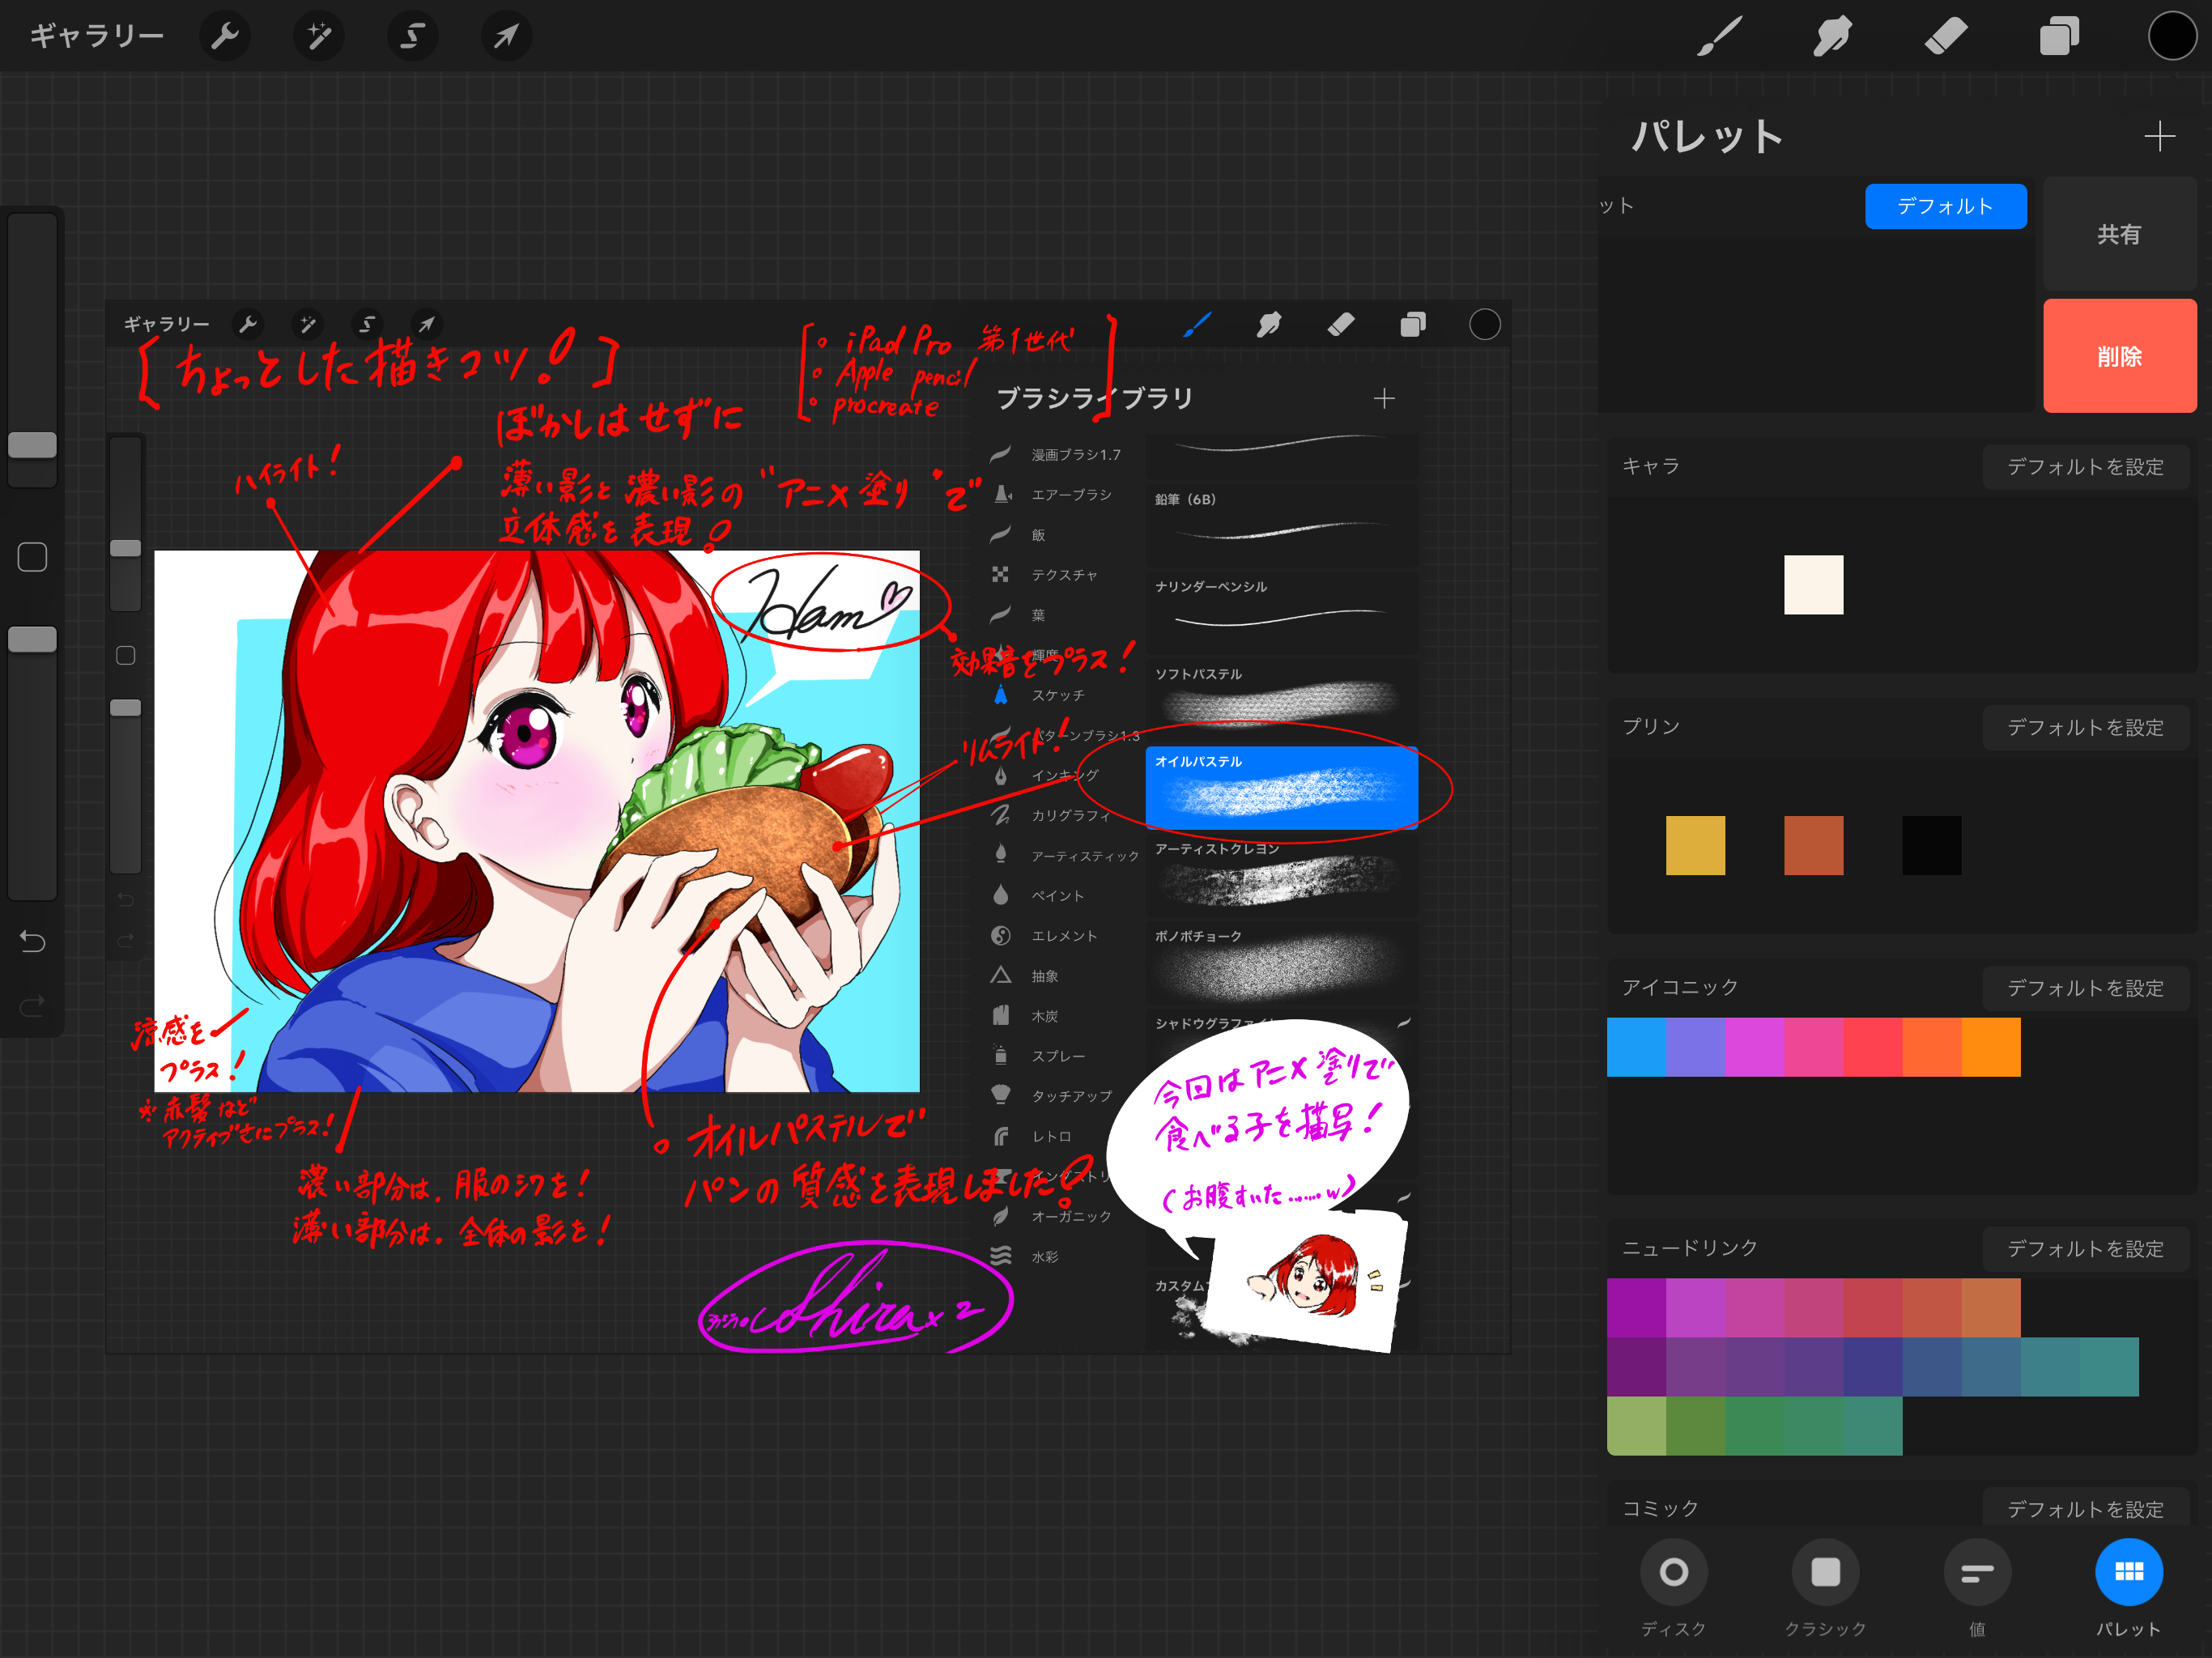Viewport: 2212px width, 1658px height.
Task: Switch to the クラシック color tab
Action: coord(1825,1589)
